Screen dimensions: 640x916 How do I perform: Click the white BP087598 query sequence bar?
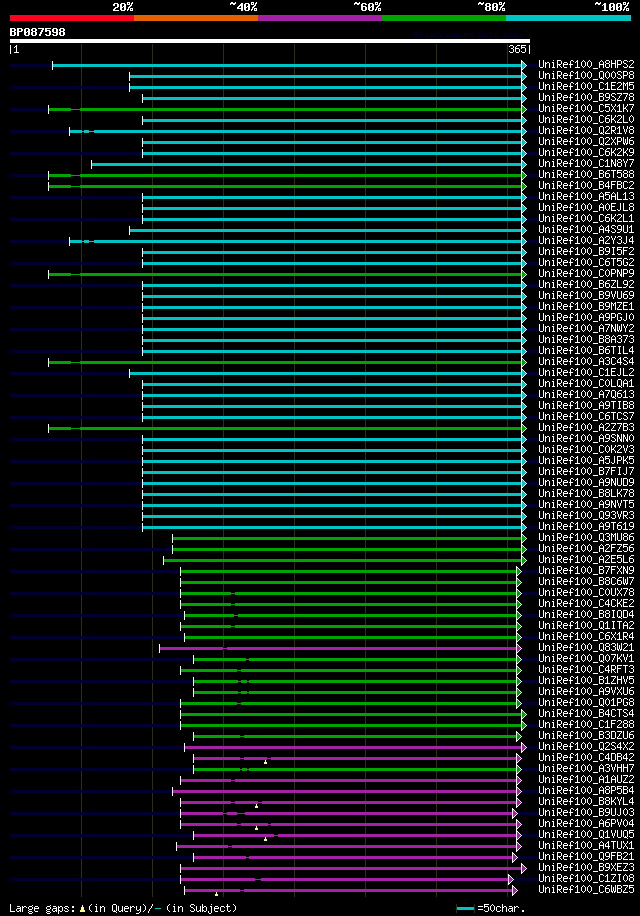pyautogui.click(x=270, y=41)
